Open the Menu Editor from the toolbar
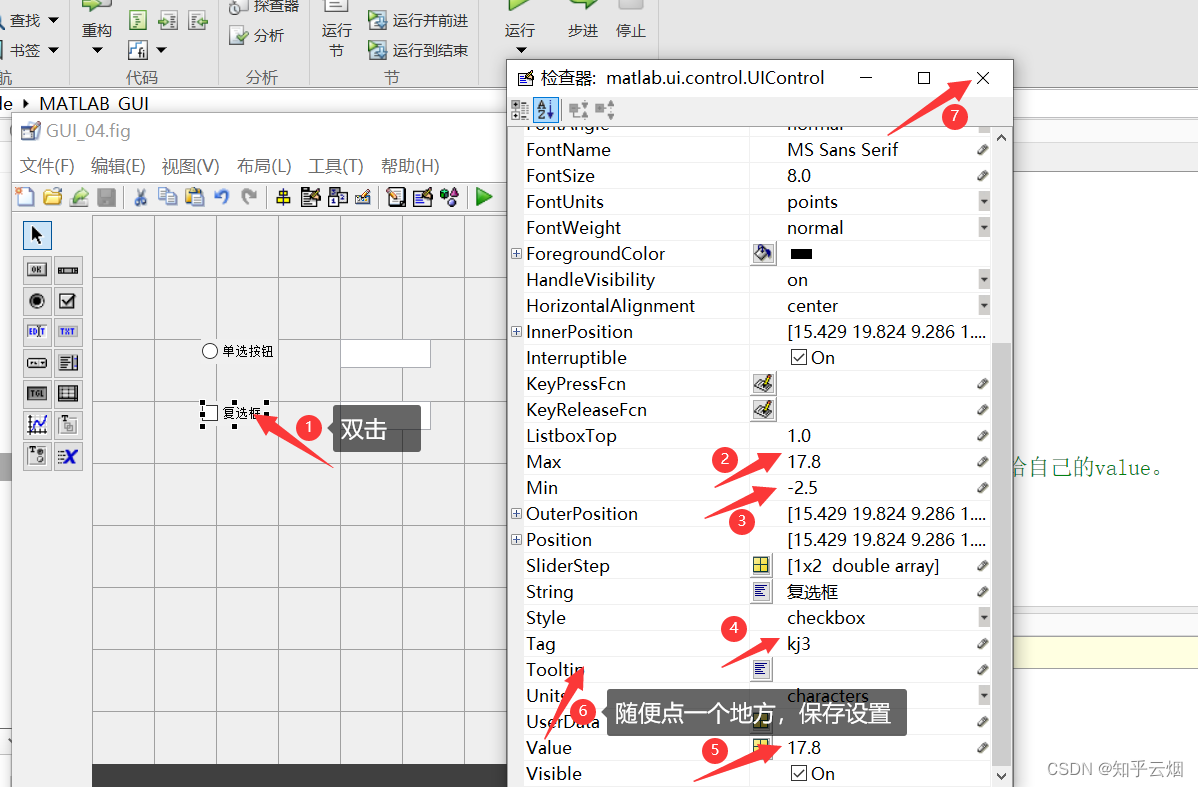 (310, 196)
